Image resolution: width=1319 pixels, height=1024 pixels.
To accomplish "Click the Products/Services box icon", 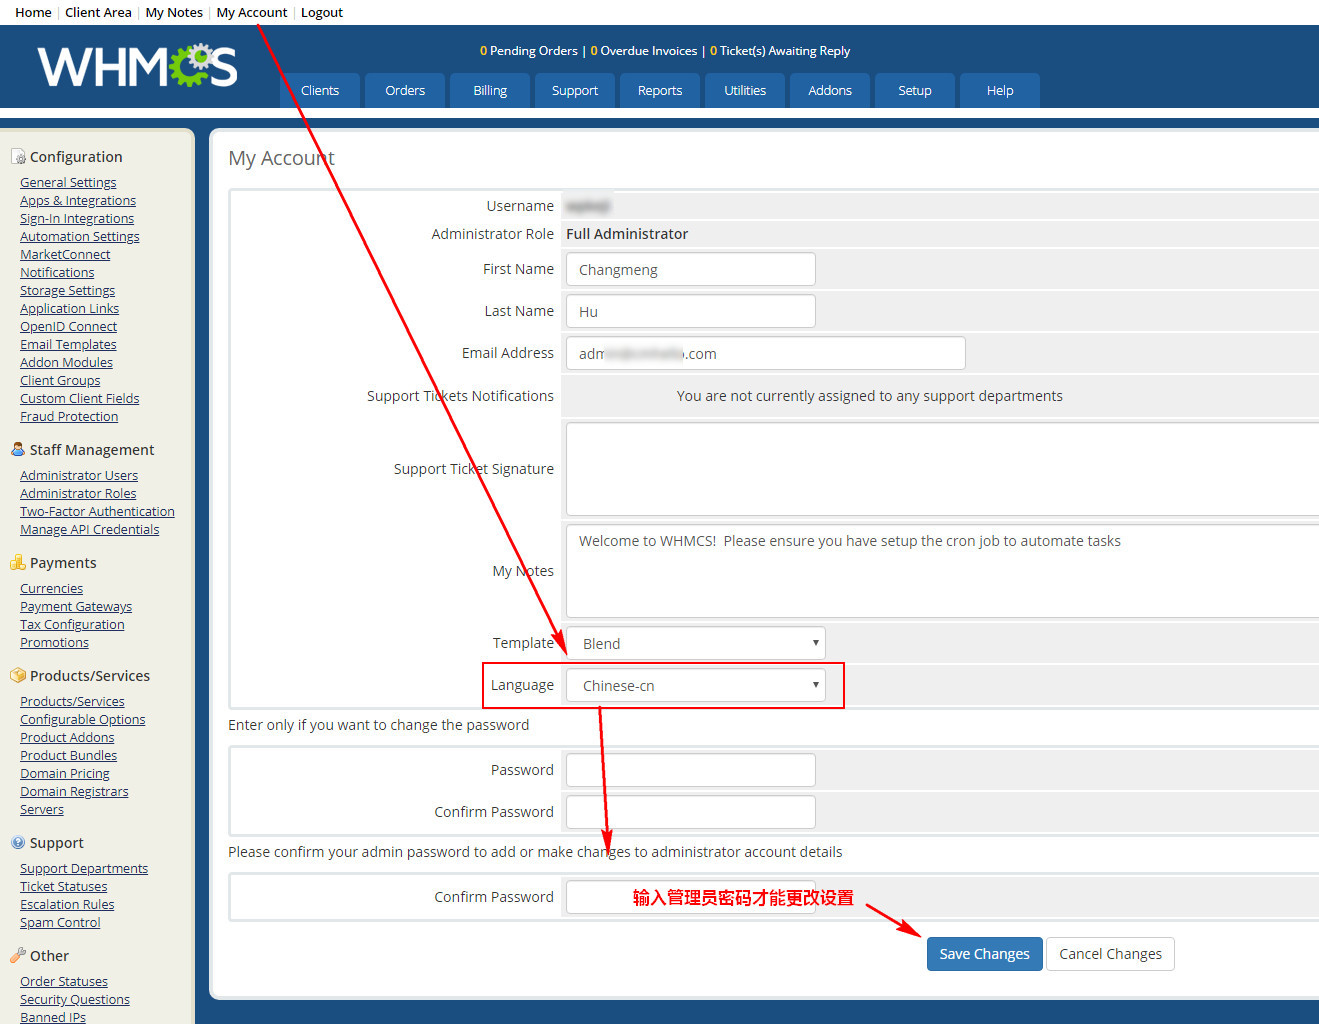I will [x=18, y=676].
